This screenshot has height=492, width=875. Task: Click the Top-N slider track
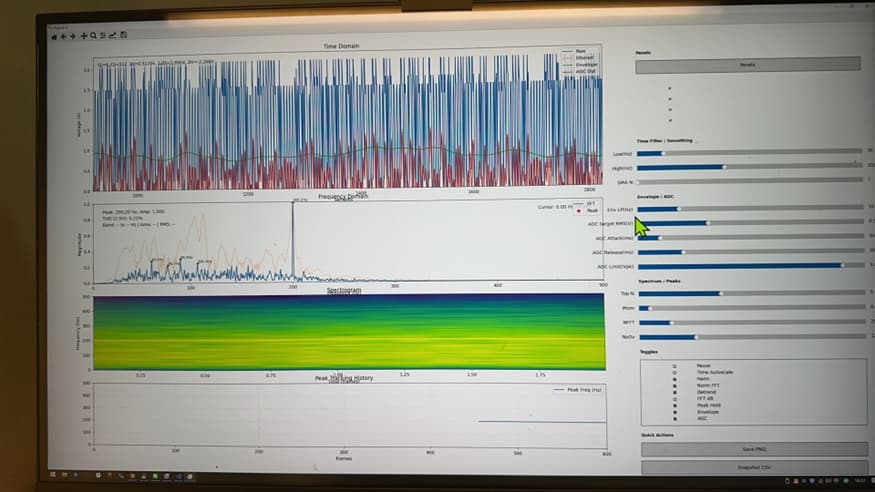pyautogui.click(x=752, y=293)
